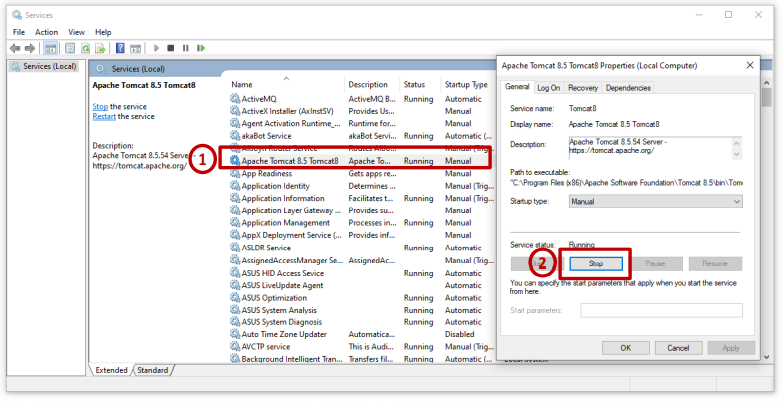Click the Restart Service icon in the toolbar
Viewport: 783px width, 401px height.
201,48
